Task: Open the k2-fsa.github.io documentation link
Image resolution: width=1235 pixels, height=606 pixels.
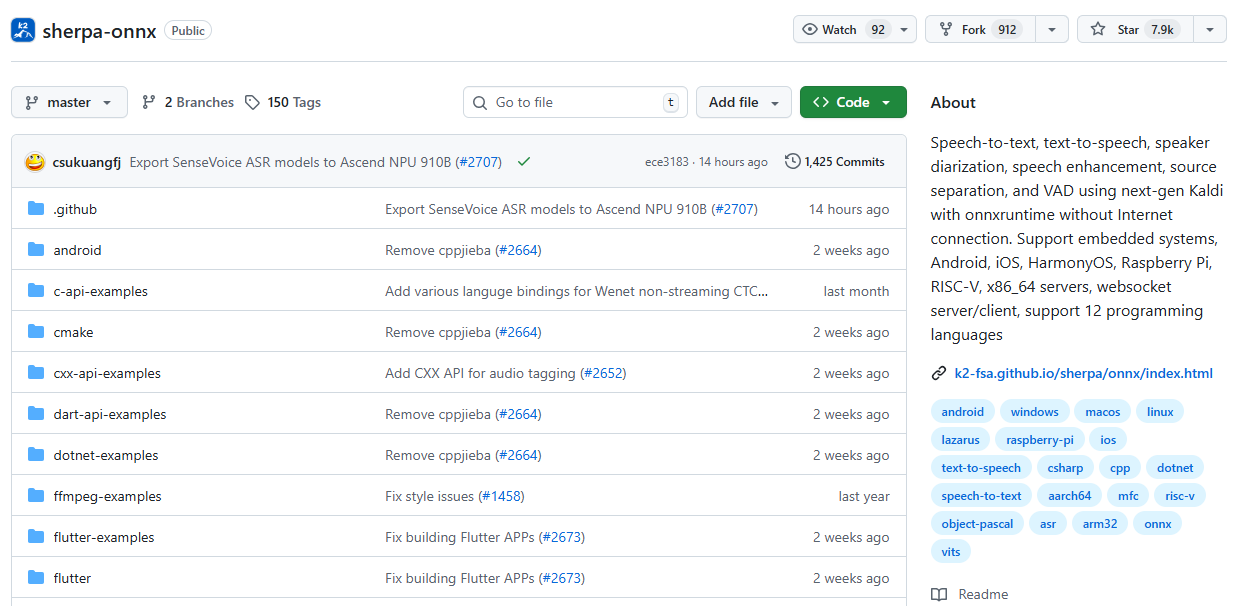Action: (x=1083, y=373)
